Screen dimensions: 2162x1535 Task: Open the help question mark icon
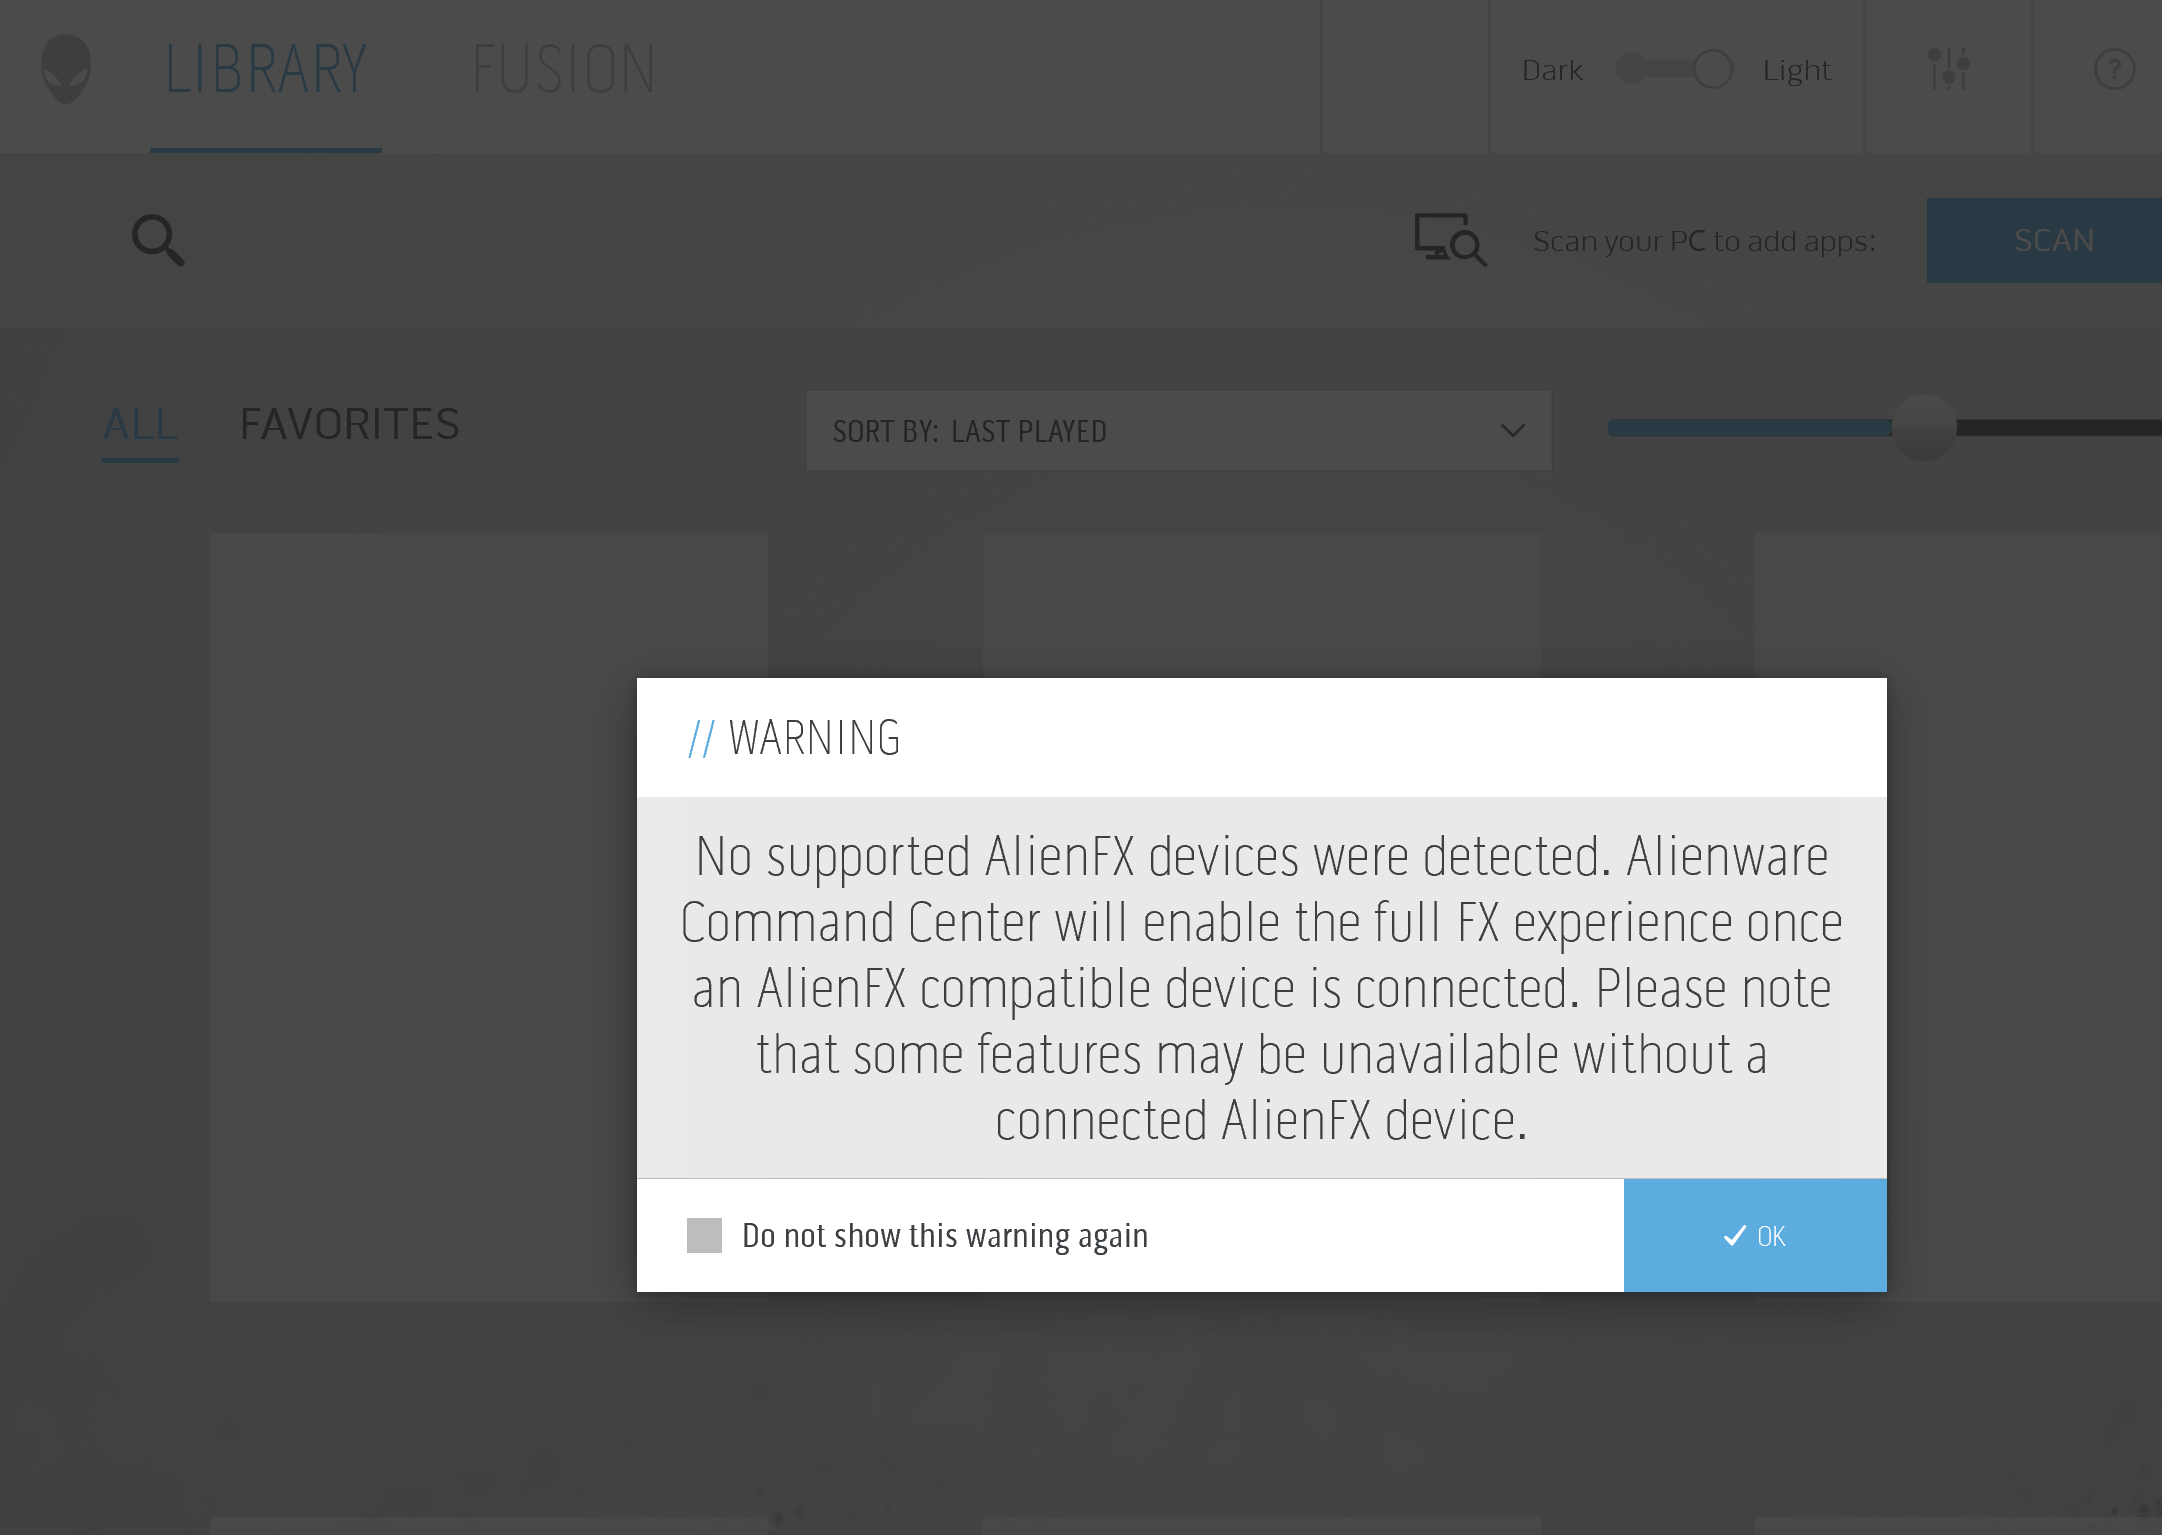pos(2114,70)
